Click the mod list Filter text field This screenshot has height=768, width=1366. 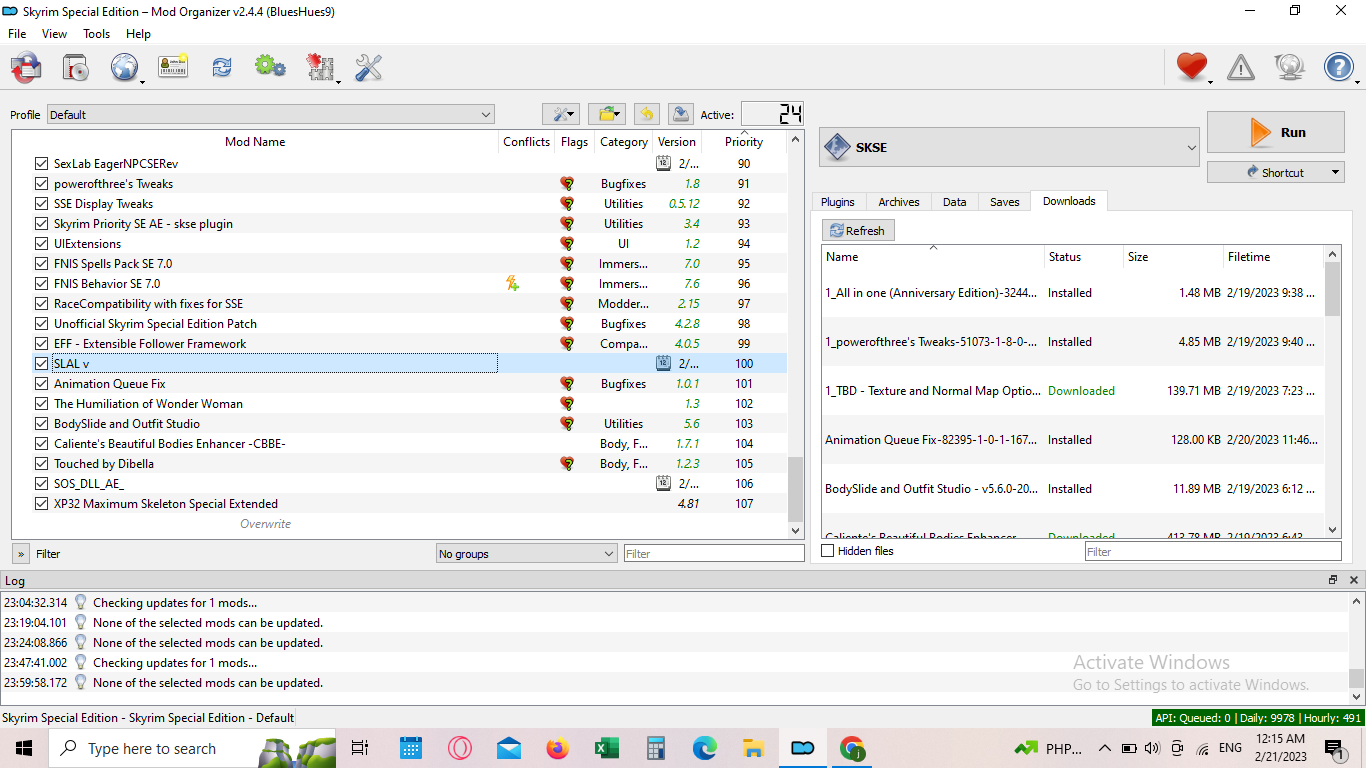click(x=714, y=553)
